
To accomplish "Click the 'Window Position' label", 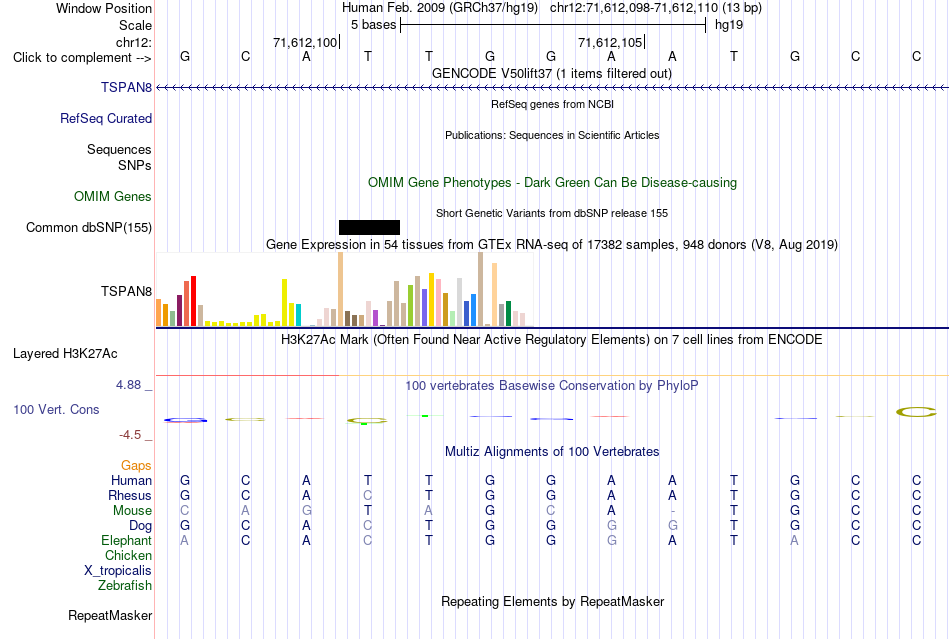I will coord(104,8).
